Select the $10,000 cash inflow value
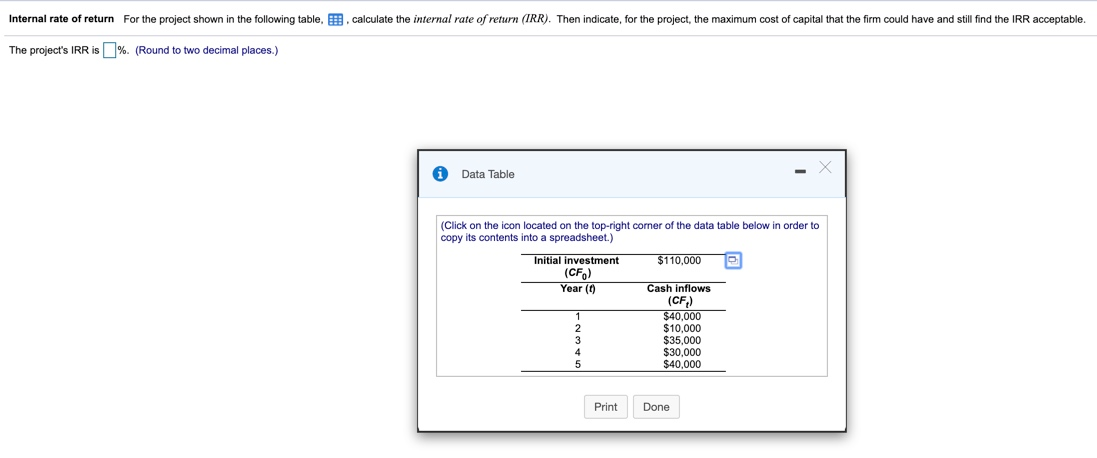 click(x=682, y=329)
